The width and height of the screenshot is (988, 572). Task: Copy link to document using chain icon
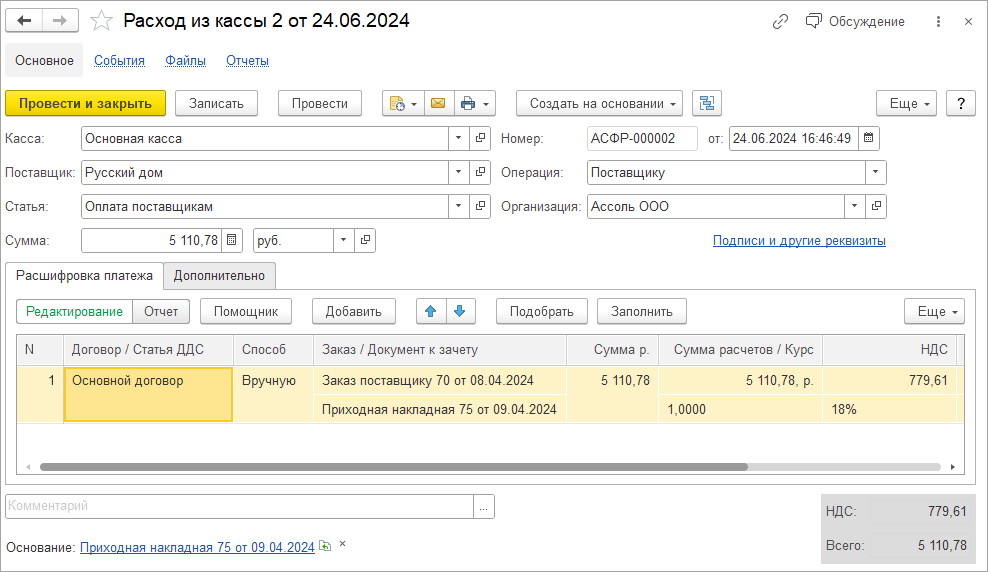(x=781, y=21)
